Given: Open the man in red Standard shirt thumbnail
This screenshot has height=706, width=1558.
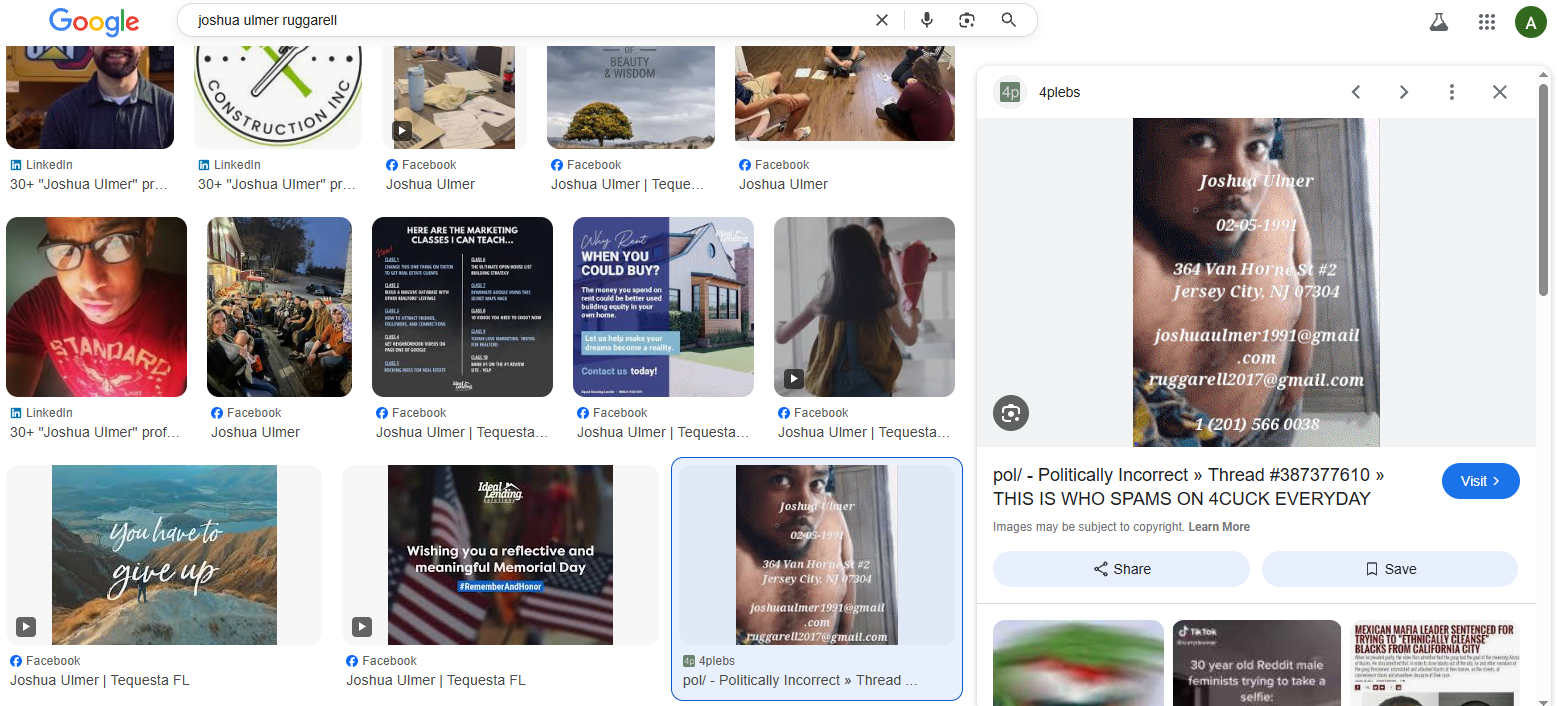Looking at the screenshot, I should (96, 307).
